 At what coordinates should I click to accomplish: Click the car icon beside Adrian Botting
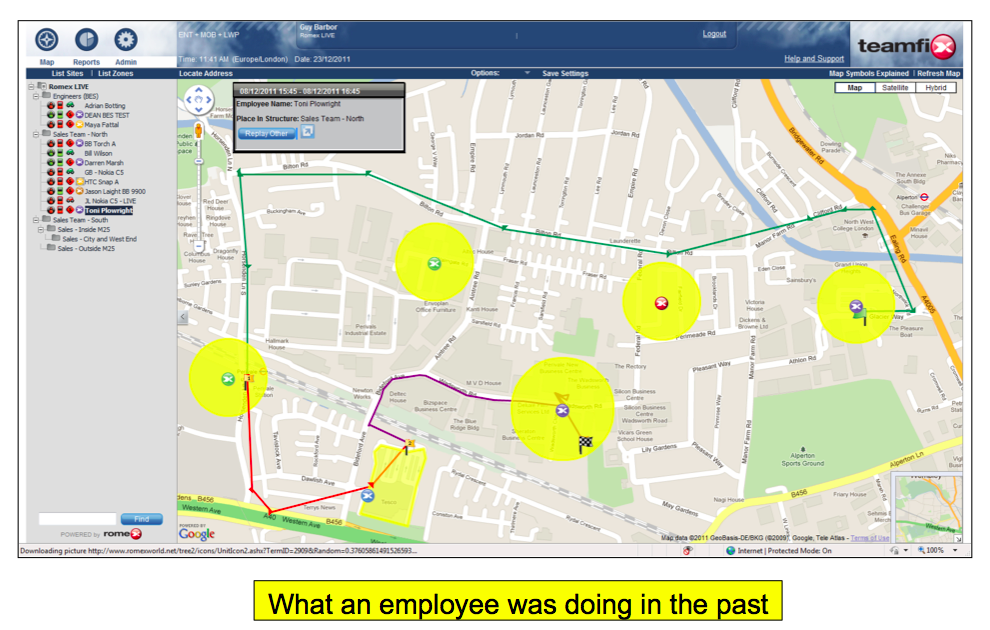70,105
